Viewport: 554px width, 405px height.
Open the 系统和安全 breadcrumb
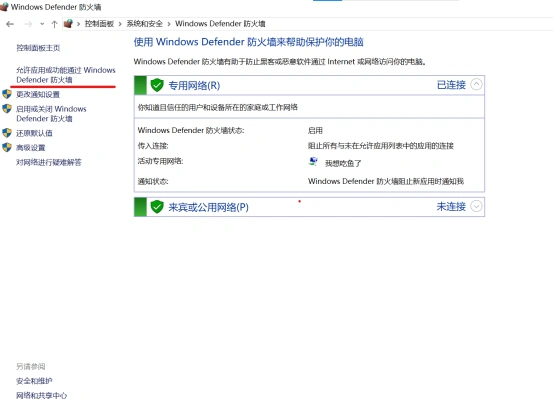pyautogui.click(x=145, y=24)
